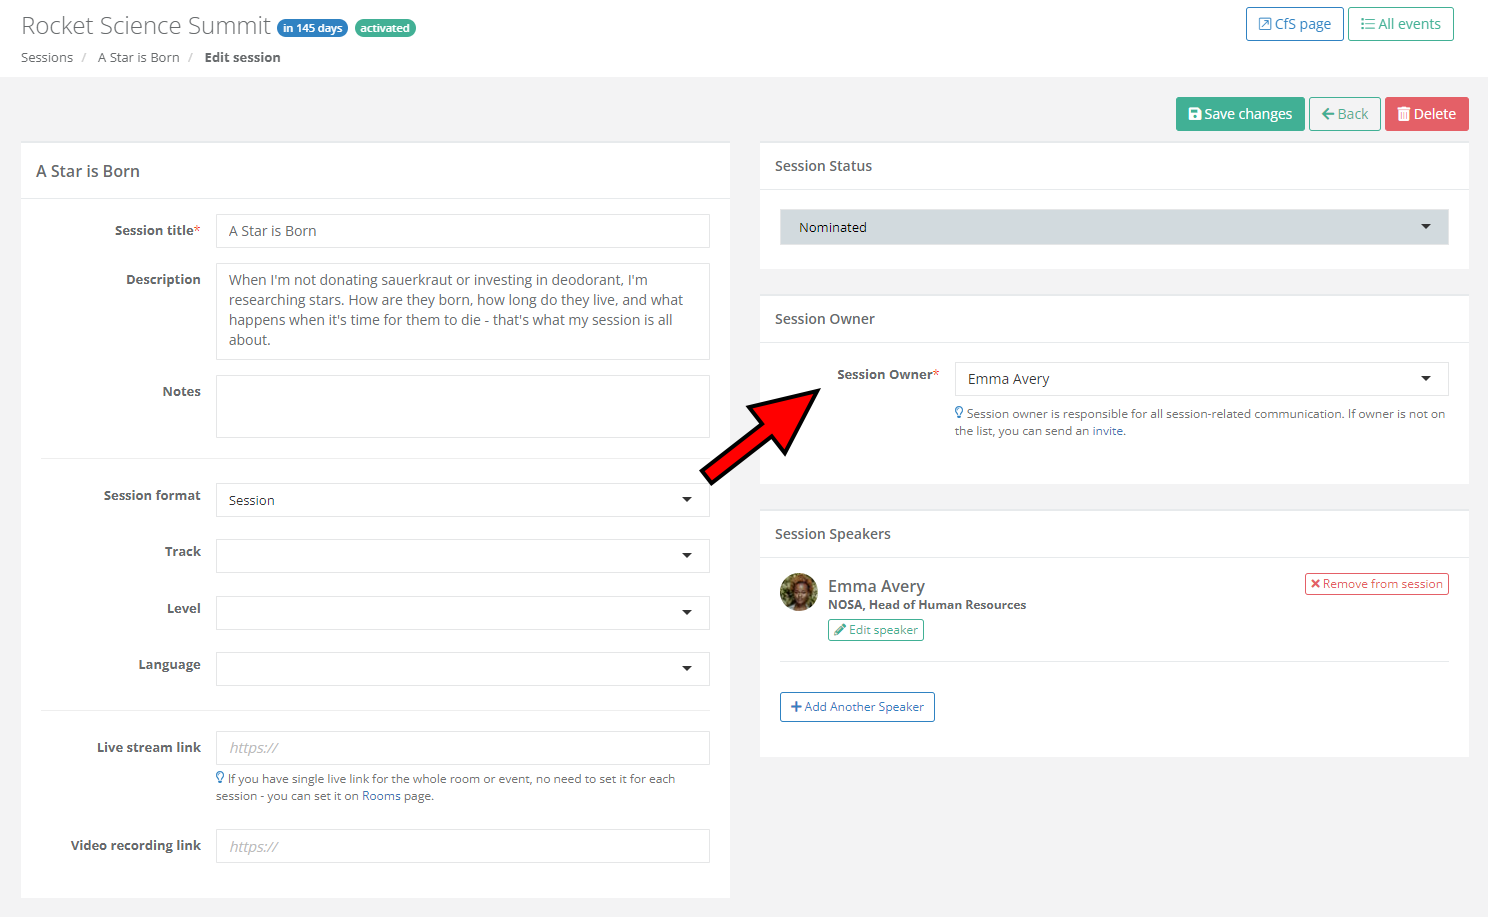Remove Emma Avery from session
This screenshot has width=1488, height=917.
1376,584
